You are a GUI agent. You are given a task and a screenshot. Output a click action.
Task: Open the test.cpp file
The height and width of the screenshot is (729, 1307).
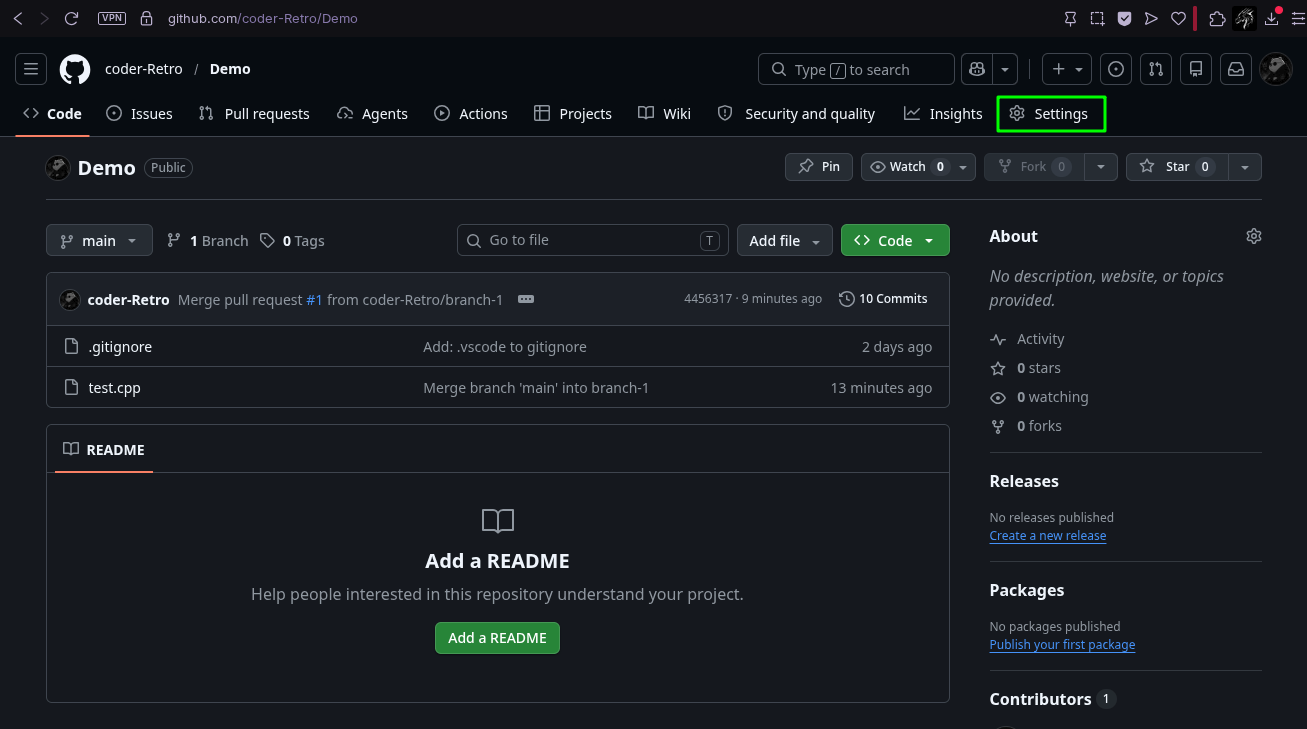click(114, 388)
